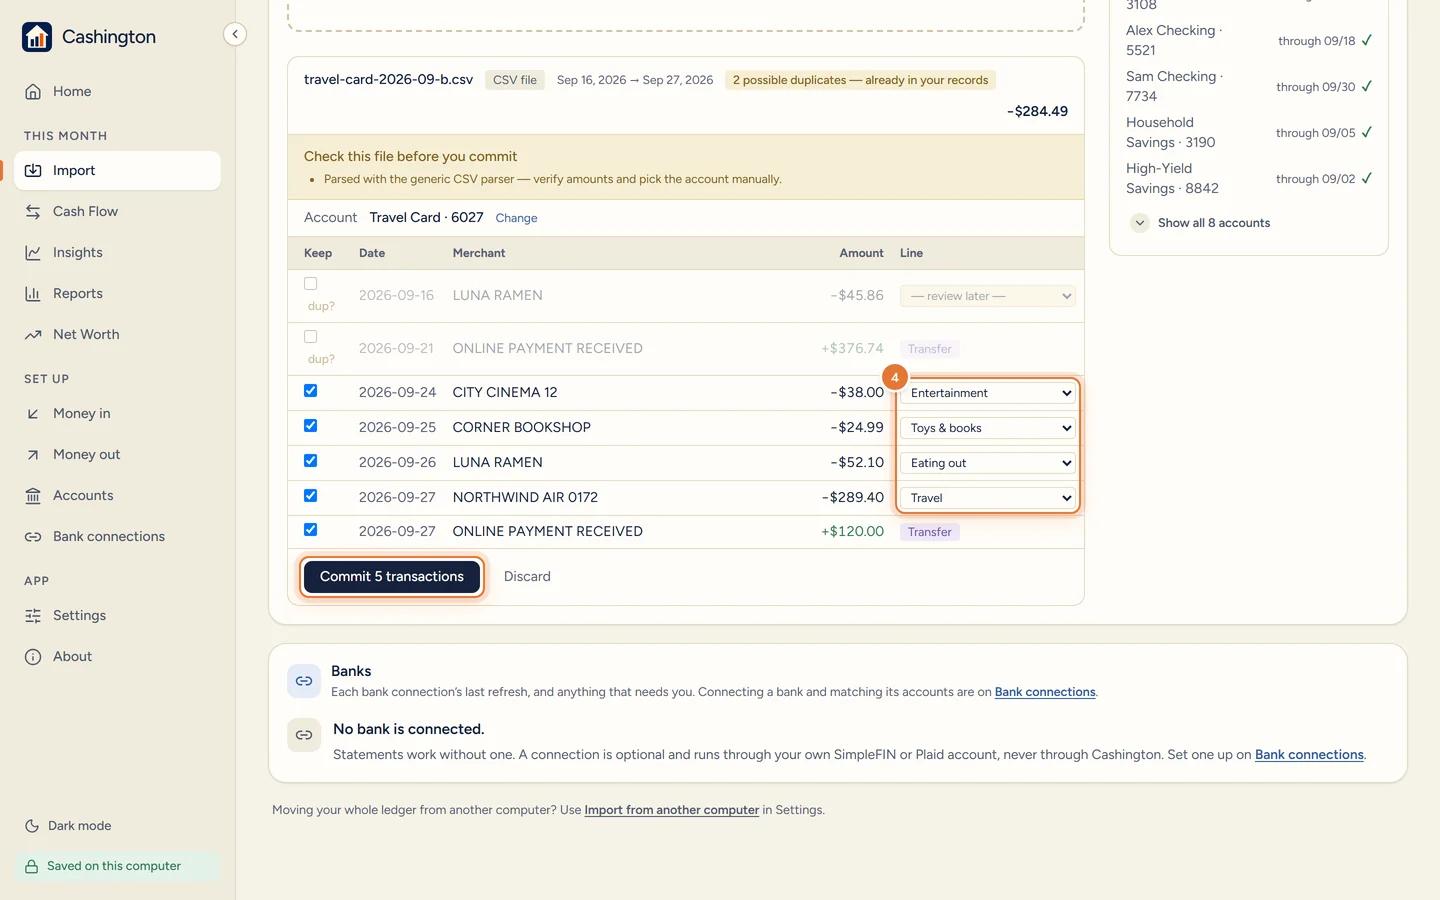Collapse the sidebar with the chevron button
The image size is (1440, 900).
pos(234,34)
